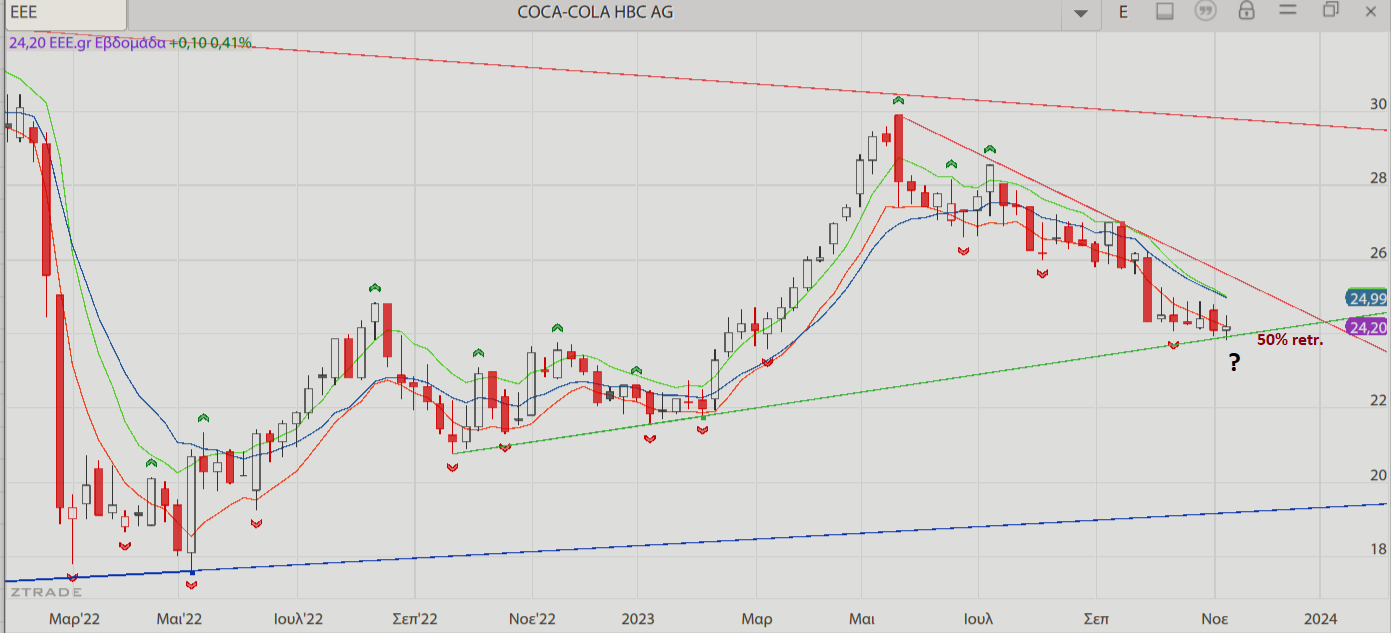Click the green up-arrow marker above the 30 peak
This screenshot has height=633, width=1391.
[899, 100]
